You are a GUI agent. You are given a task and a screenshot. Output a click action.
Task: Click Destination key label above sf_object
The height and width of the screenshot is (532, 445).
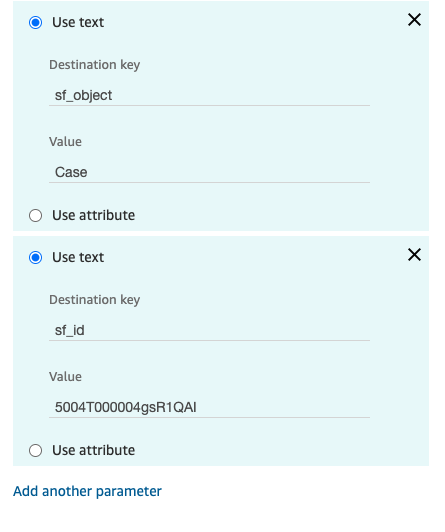tap(95, 65)
